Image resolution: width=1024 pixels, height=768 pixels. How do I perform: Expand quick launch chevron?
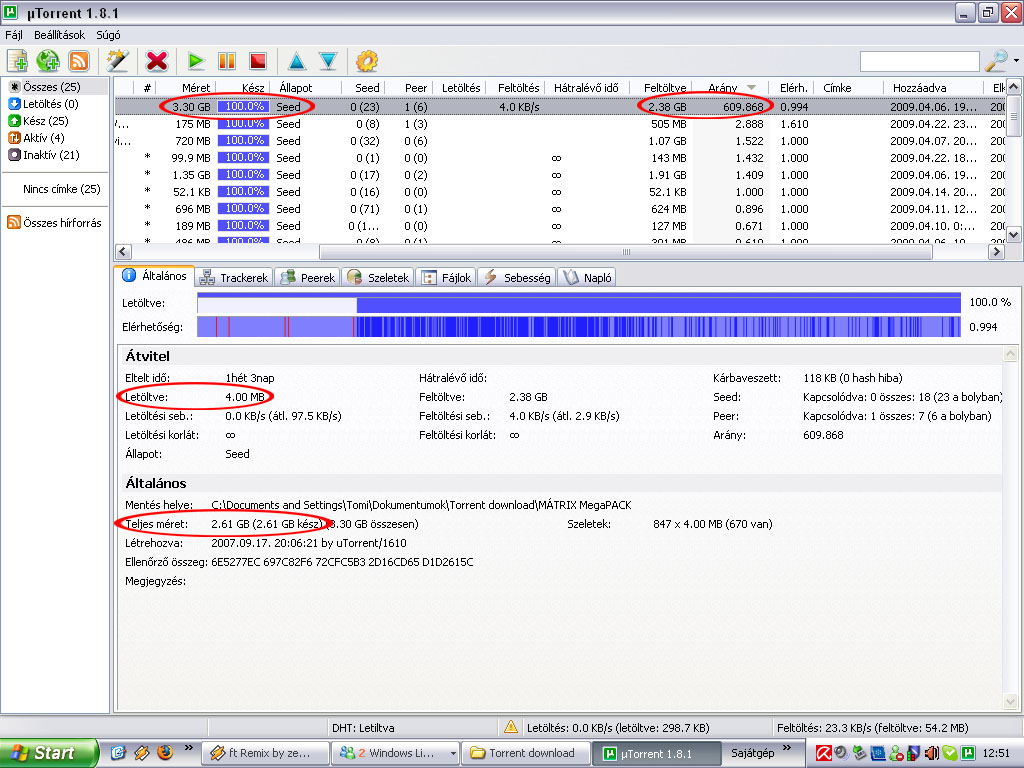[189, 748]
